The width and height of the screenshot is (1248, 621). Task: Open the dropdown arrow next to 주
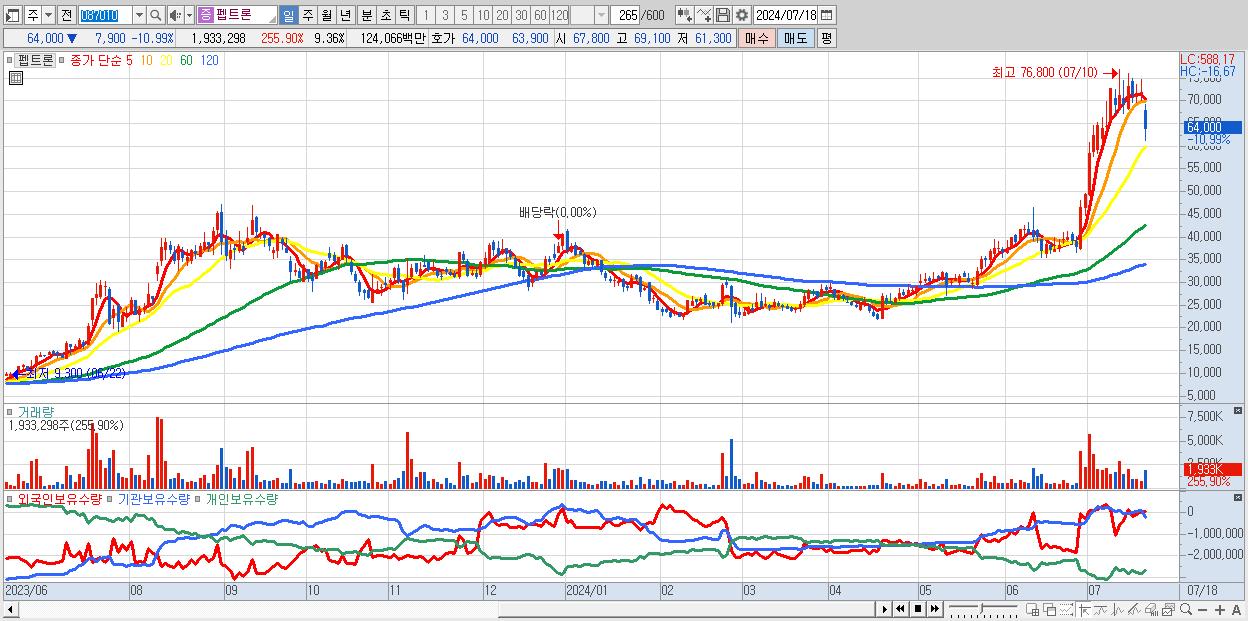coord(48,15)
